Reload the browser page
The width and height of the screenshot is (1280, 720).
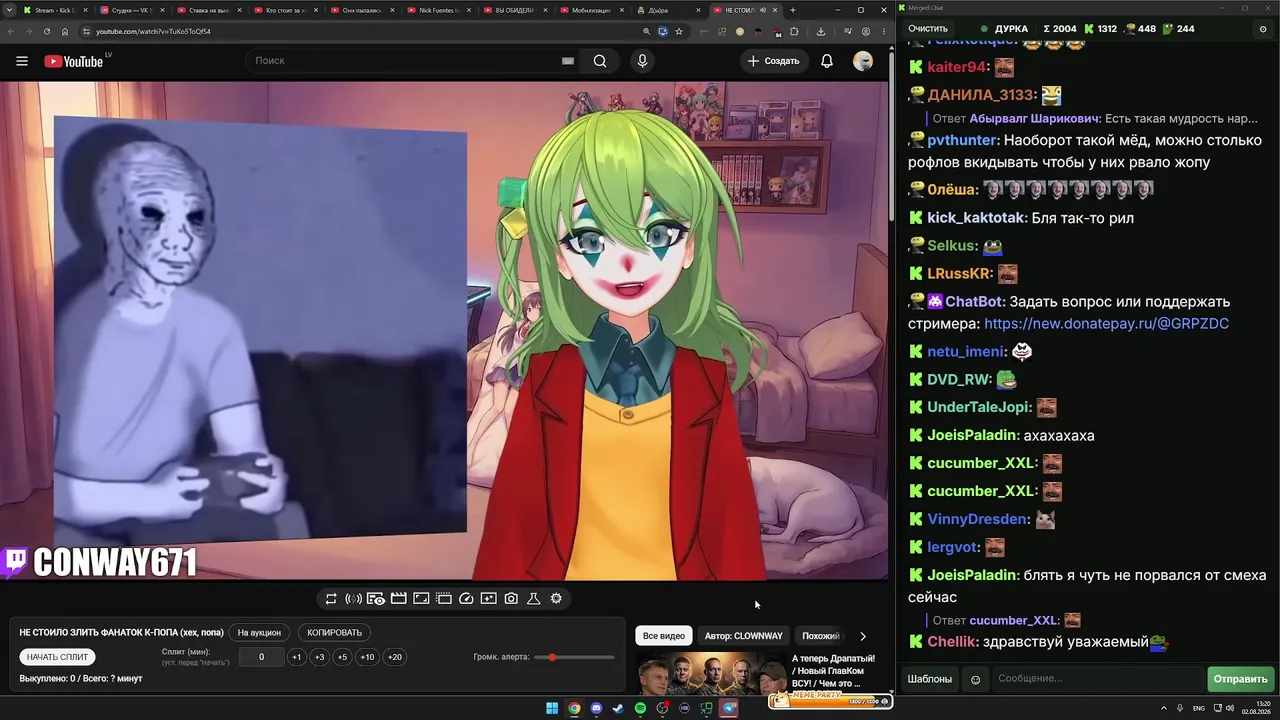pyautogui.click(x=46, y=31)
